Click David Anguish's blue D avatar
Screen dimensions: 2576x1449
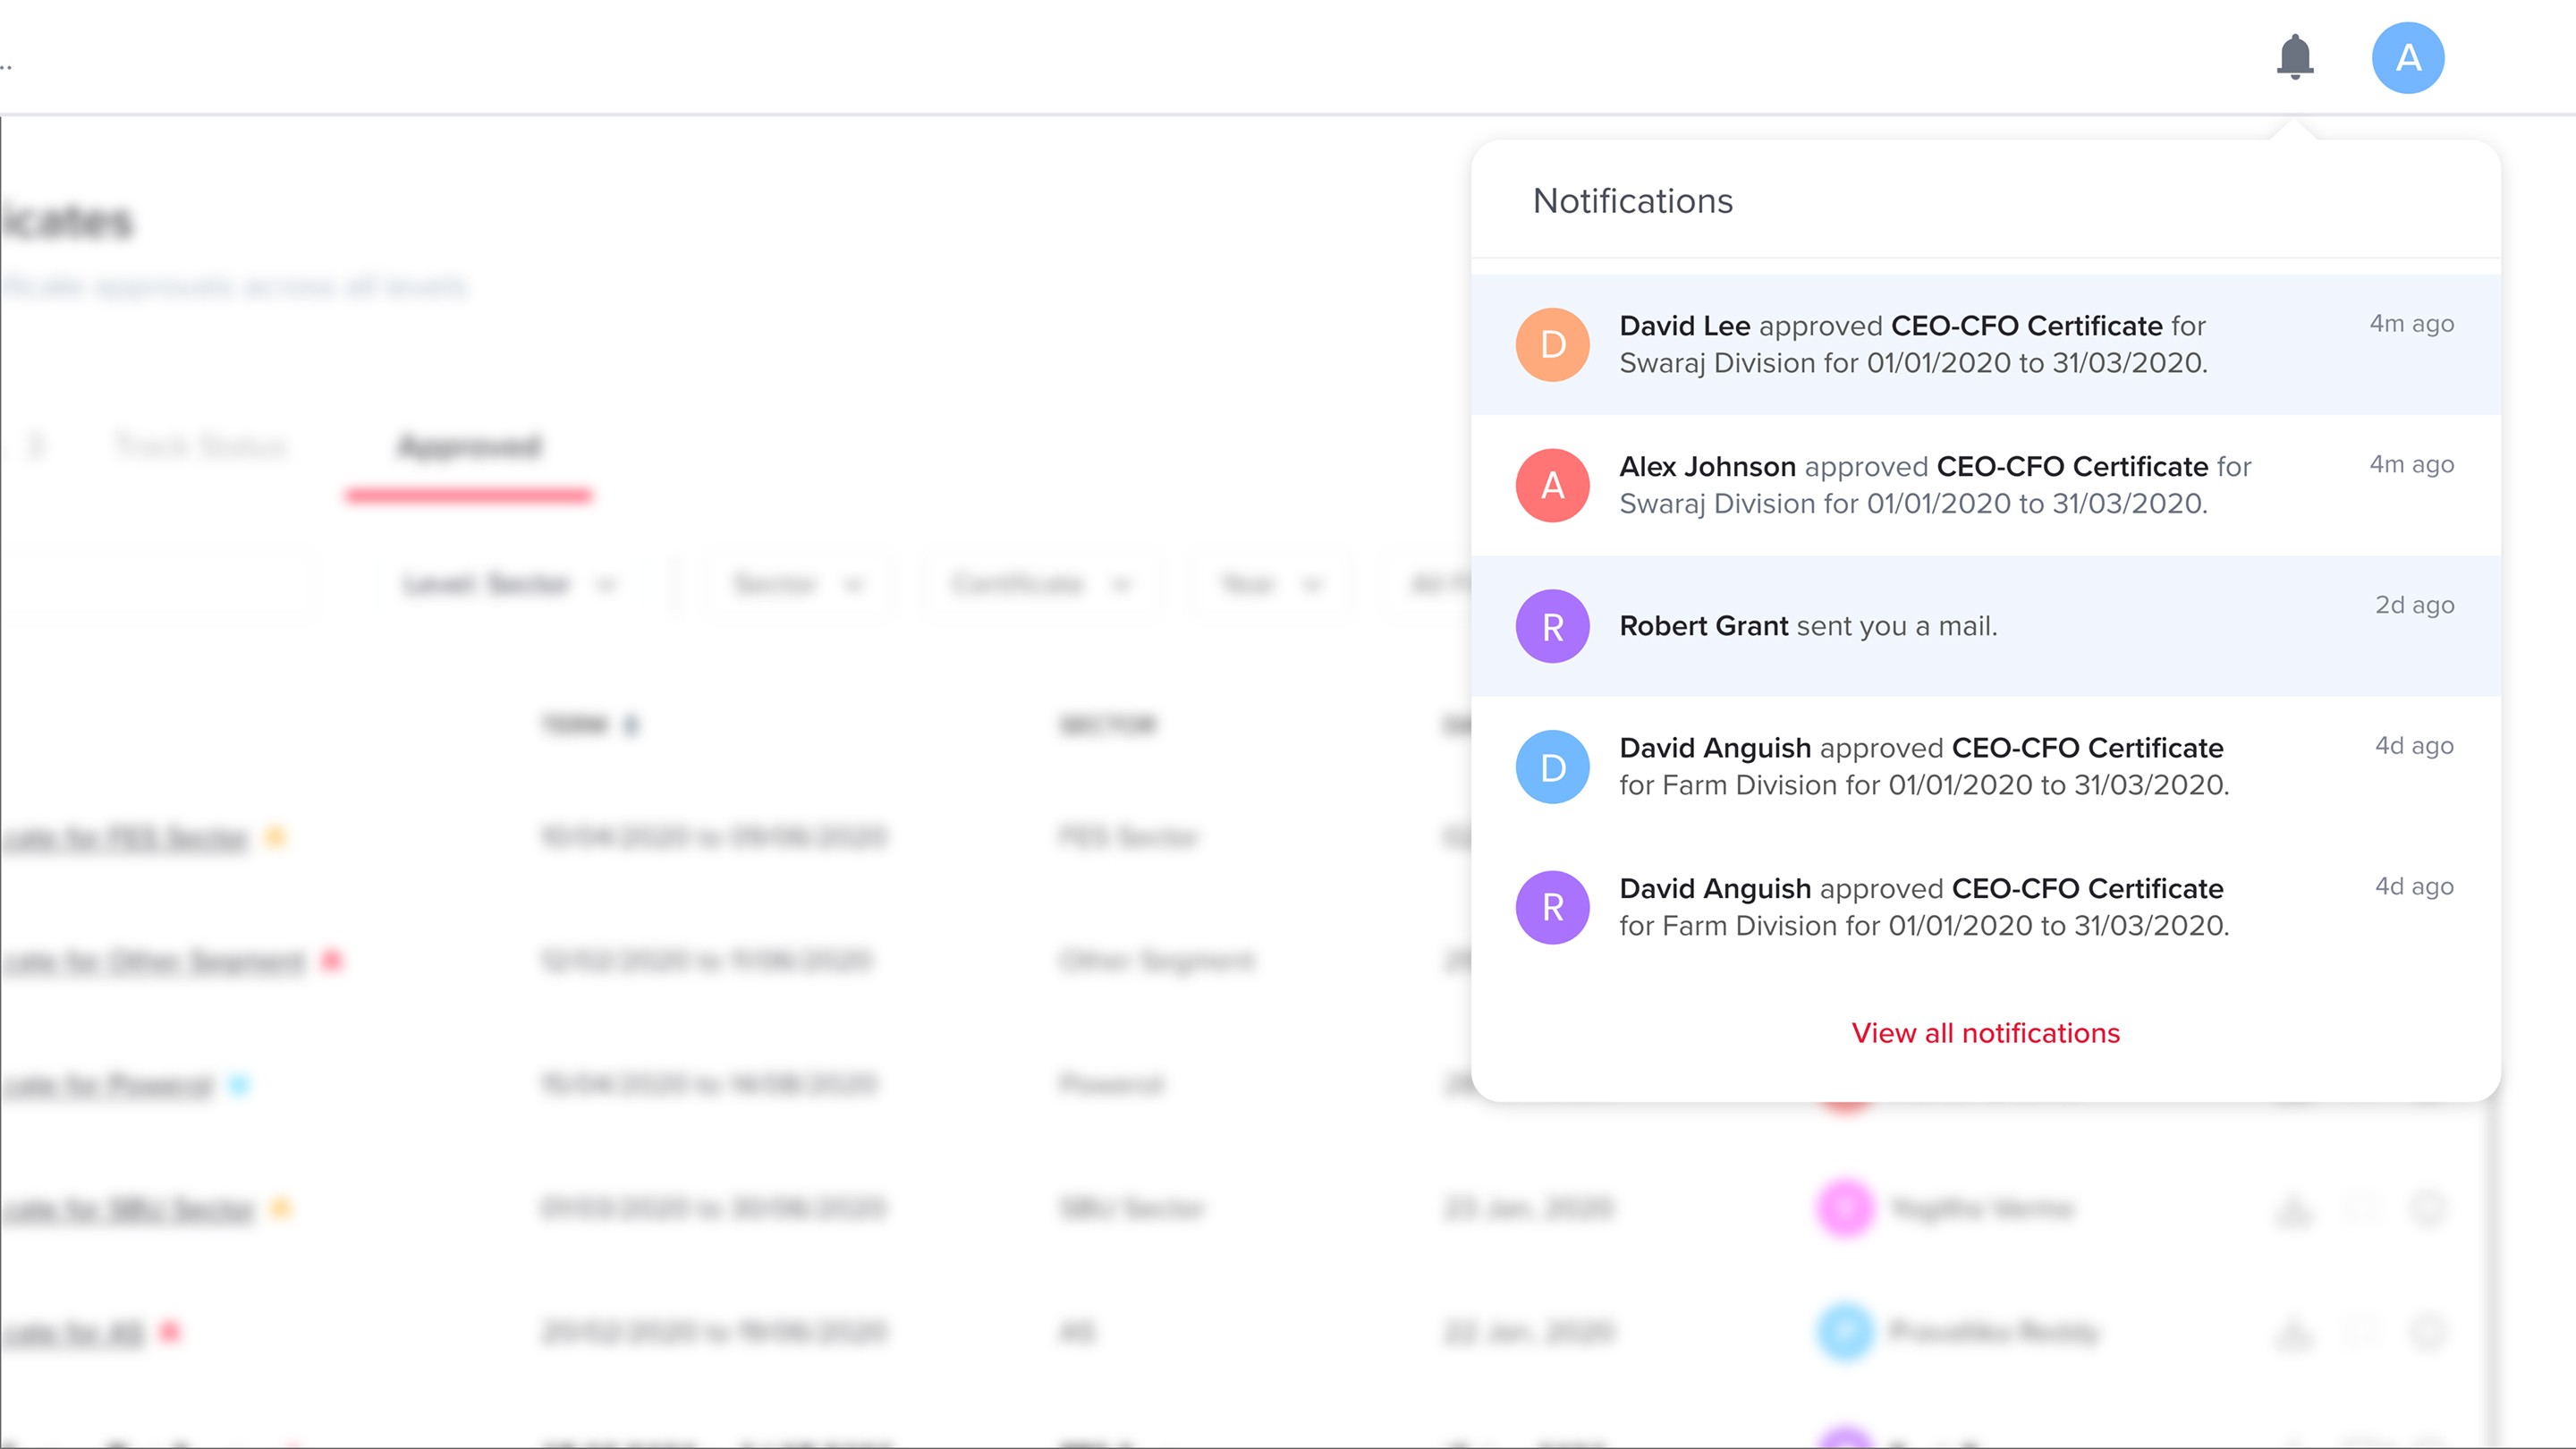tap(1552, 767)
